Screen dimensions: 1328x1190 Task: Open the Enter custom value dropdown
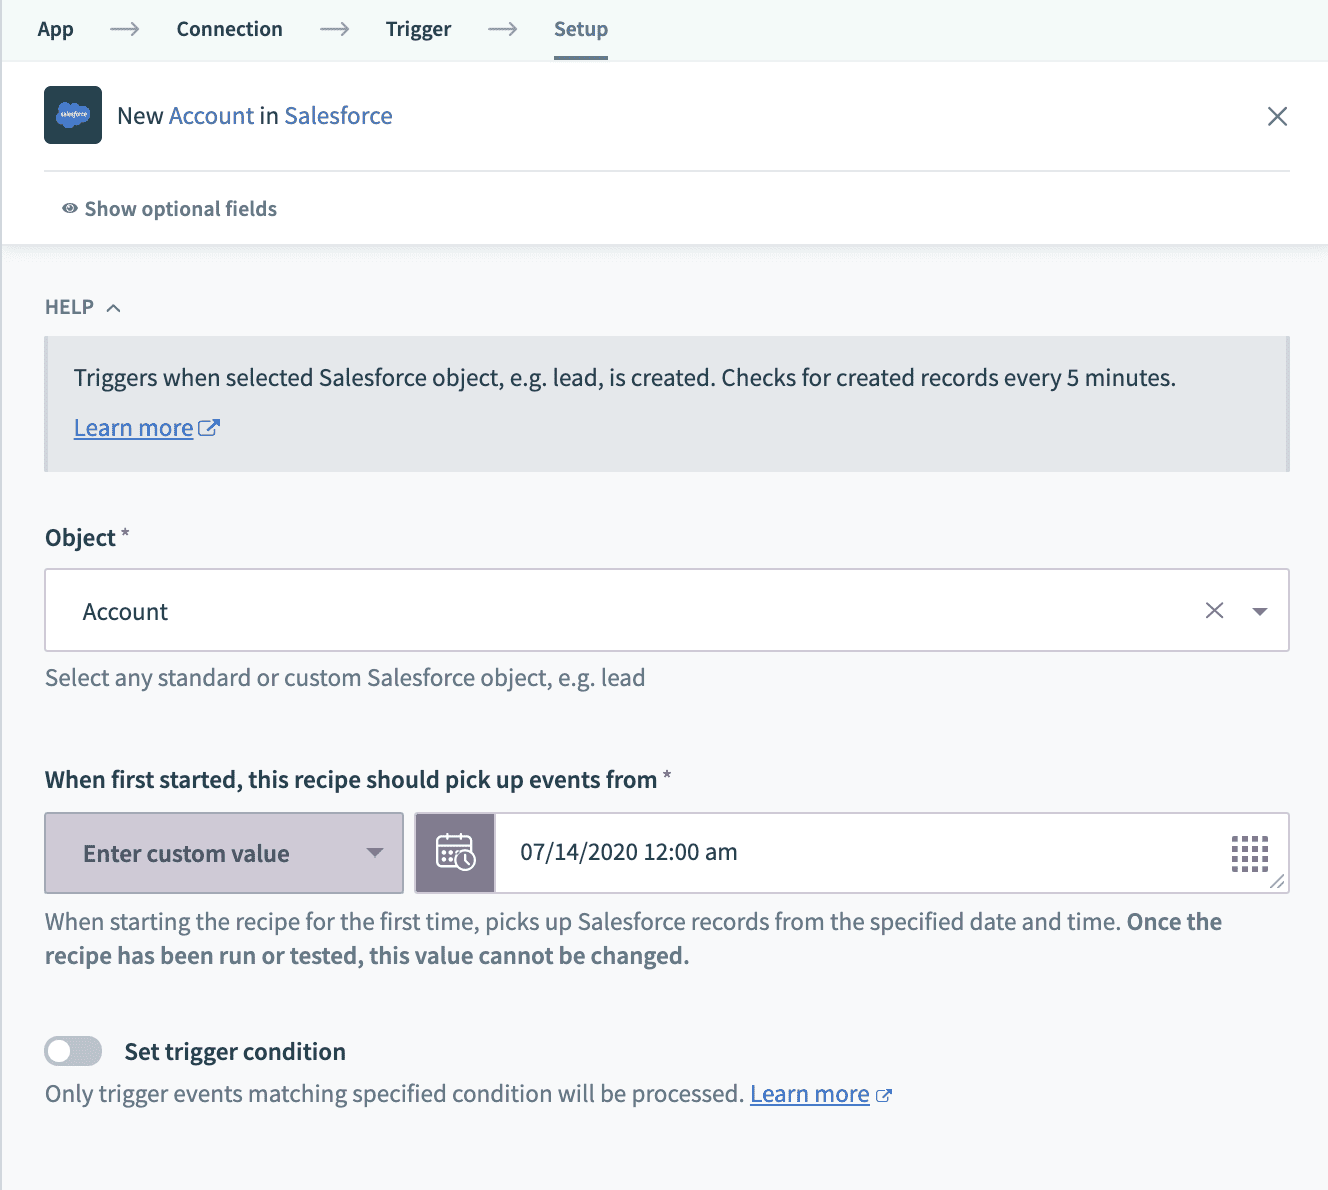(x=224, y=853)
